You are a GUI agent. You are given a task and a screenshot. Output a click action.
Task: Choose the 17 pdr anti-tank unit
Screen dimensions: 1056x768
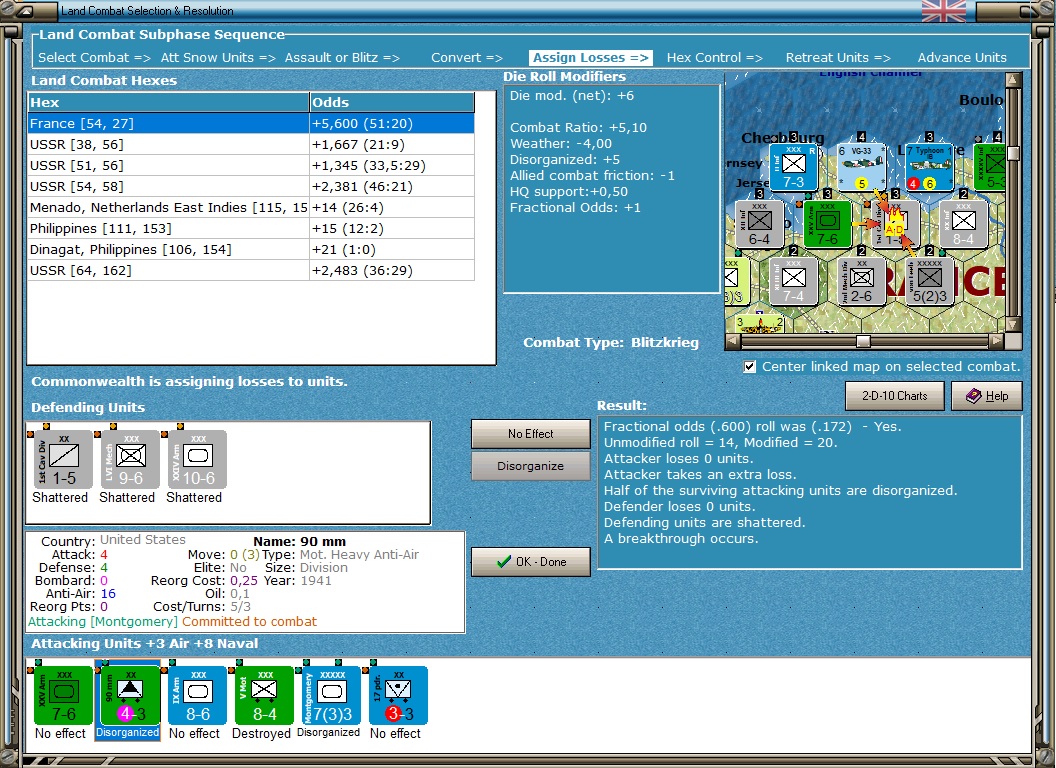(397, 695)
